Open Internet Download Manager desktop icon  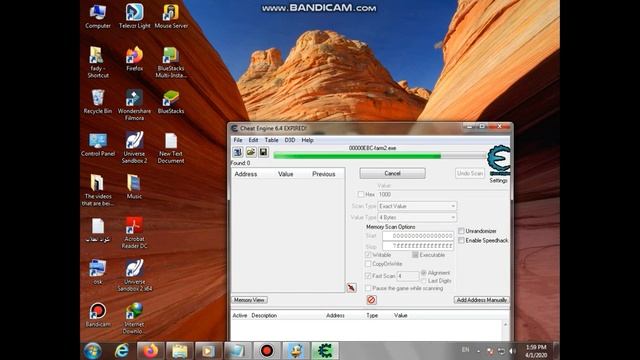(x=134, y=318)
